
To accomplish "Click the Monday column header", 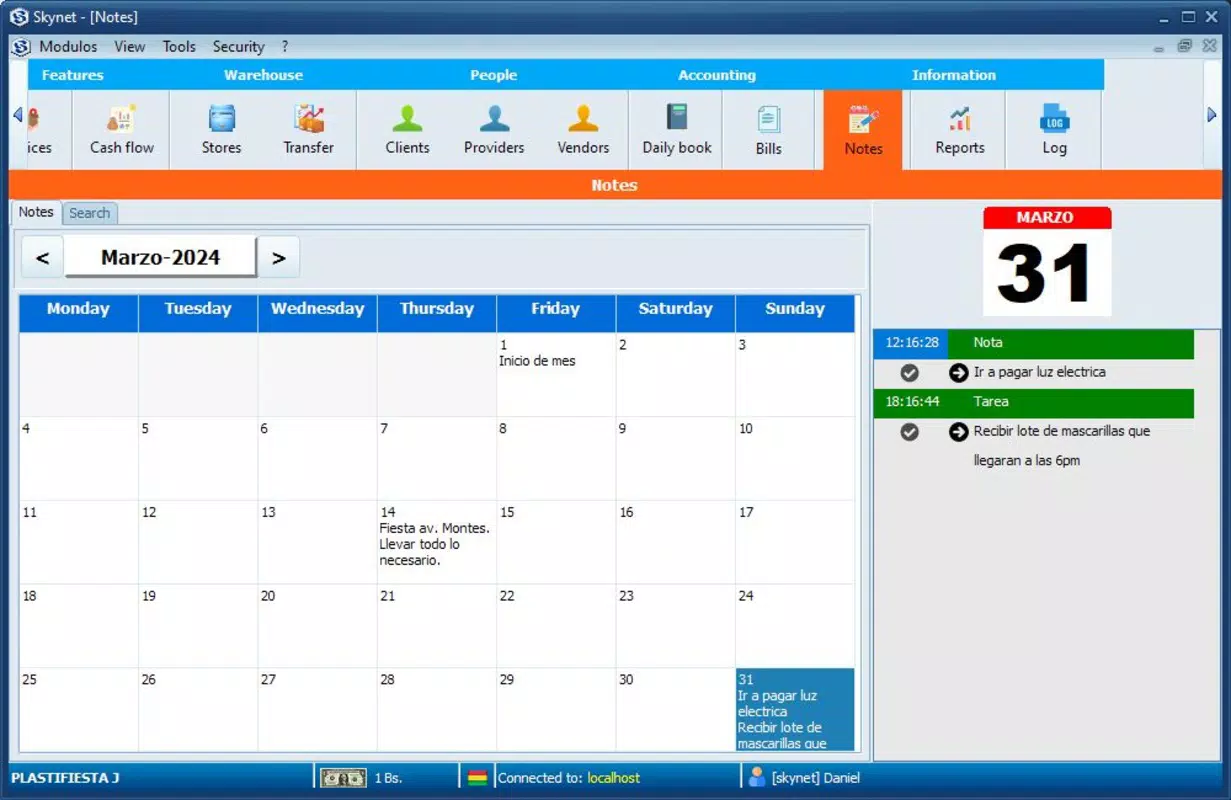I will pyautogui.click(x=79, y=313).
